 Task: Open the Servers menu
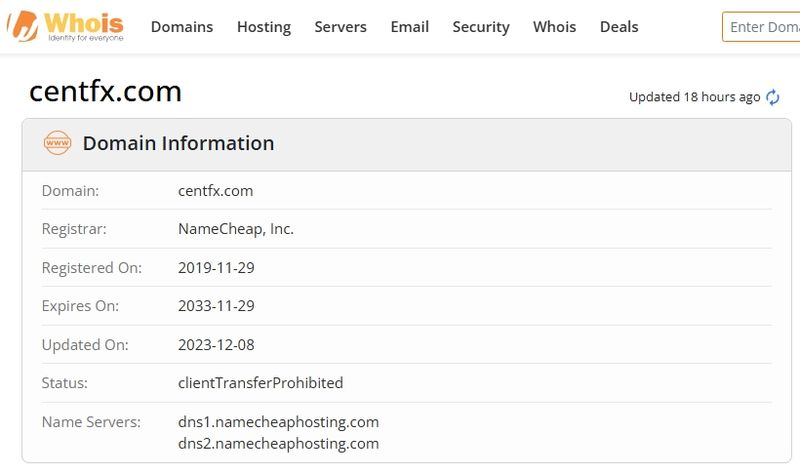[x=340, y=27]
